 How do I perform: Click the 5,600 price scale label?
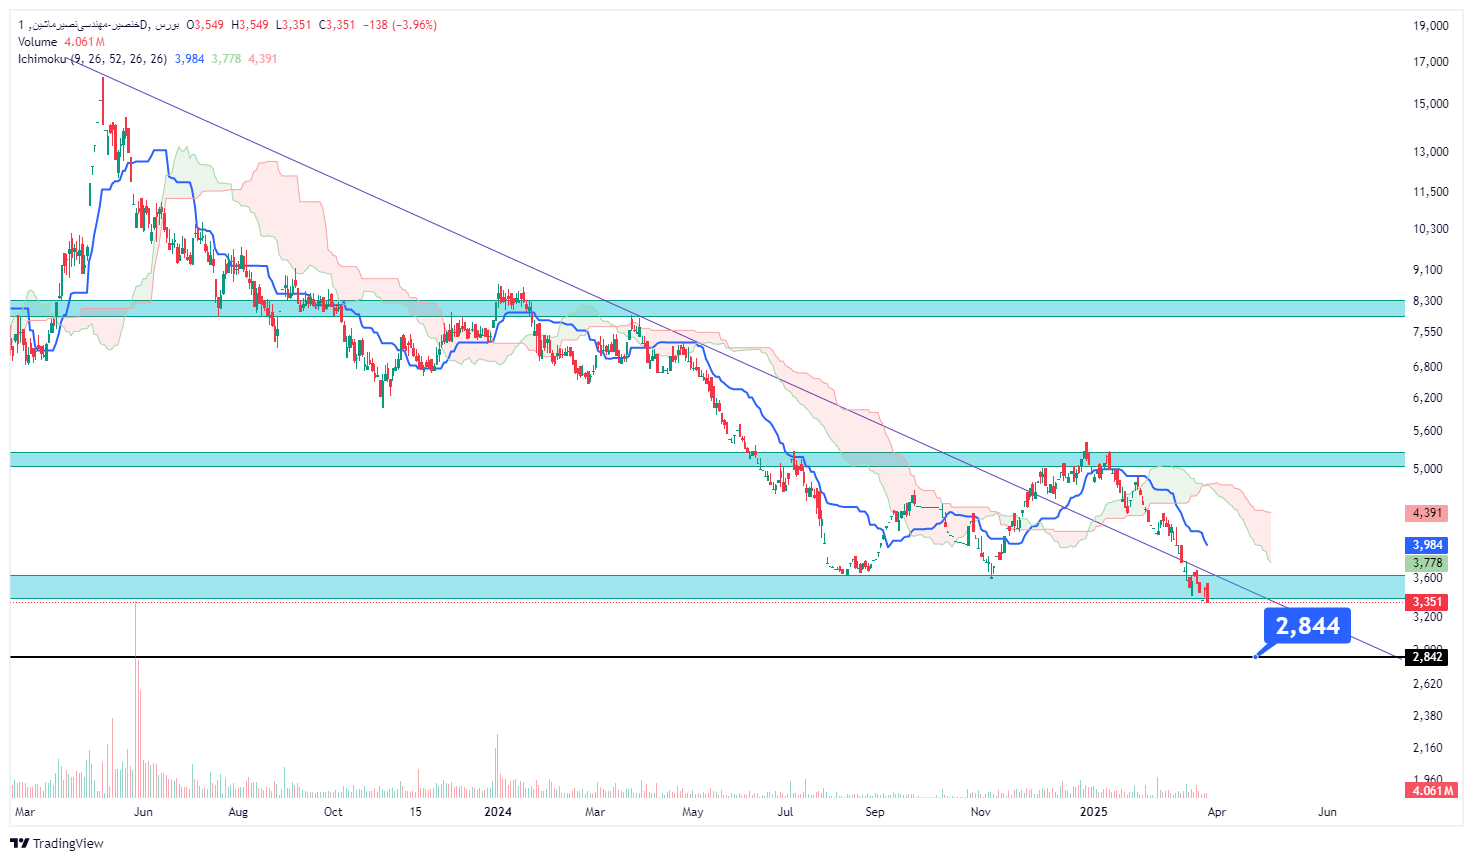click(x=1428, y=431)
